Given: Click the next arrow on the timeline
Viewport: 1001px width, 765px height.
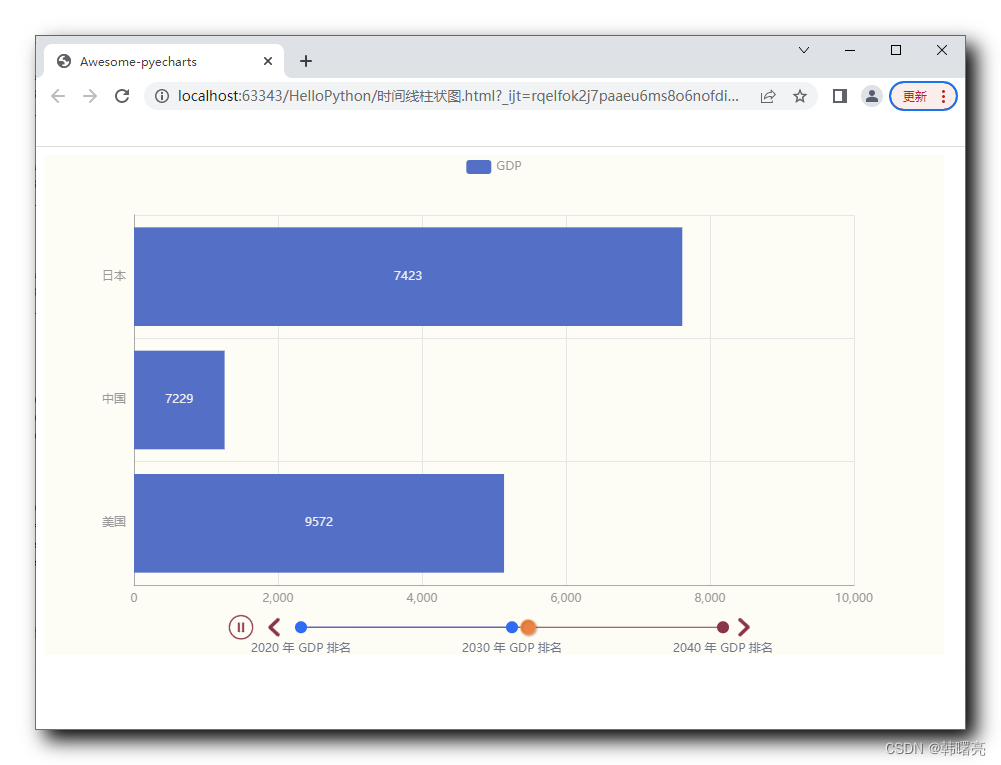Looking at the screenshot, I should (x=745, y=627).
